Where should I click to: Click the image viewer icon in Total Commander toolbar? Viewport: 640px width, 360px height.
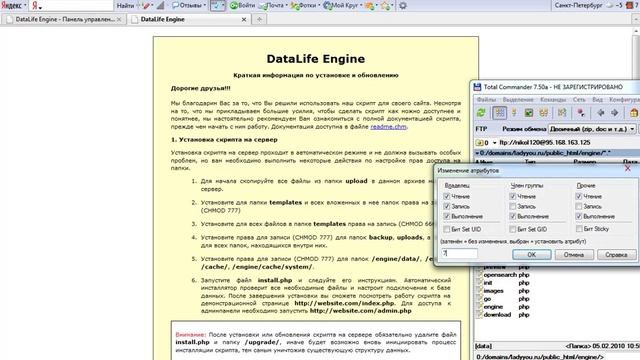[x=529, y=113]
